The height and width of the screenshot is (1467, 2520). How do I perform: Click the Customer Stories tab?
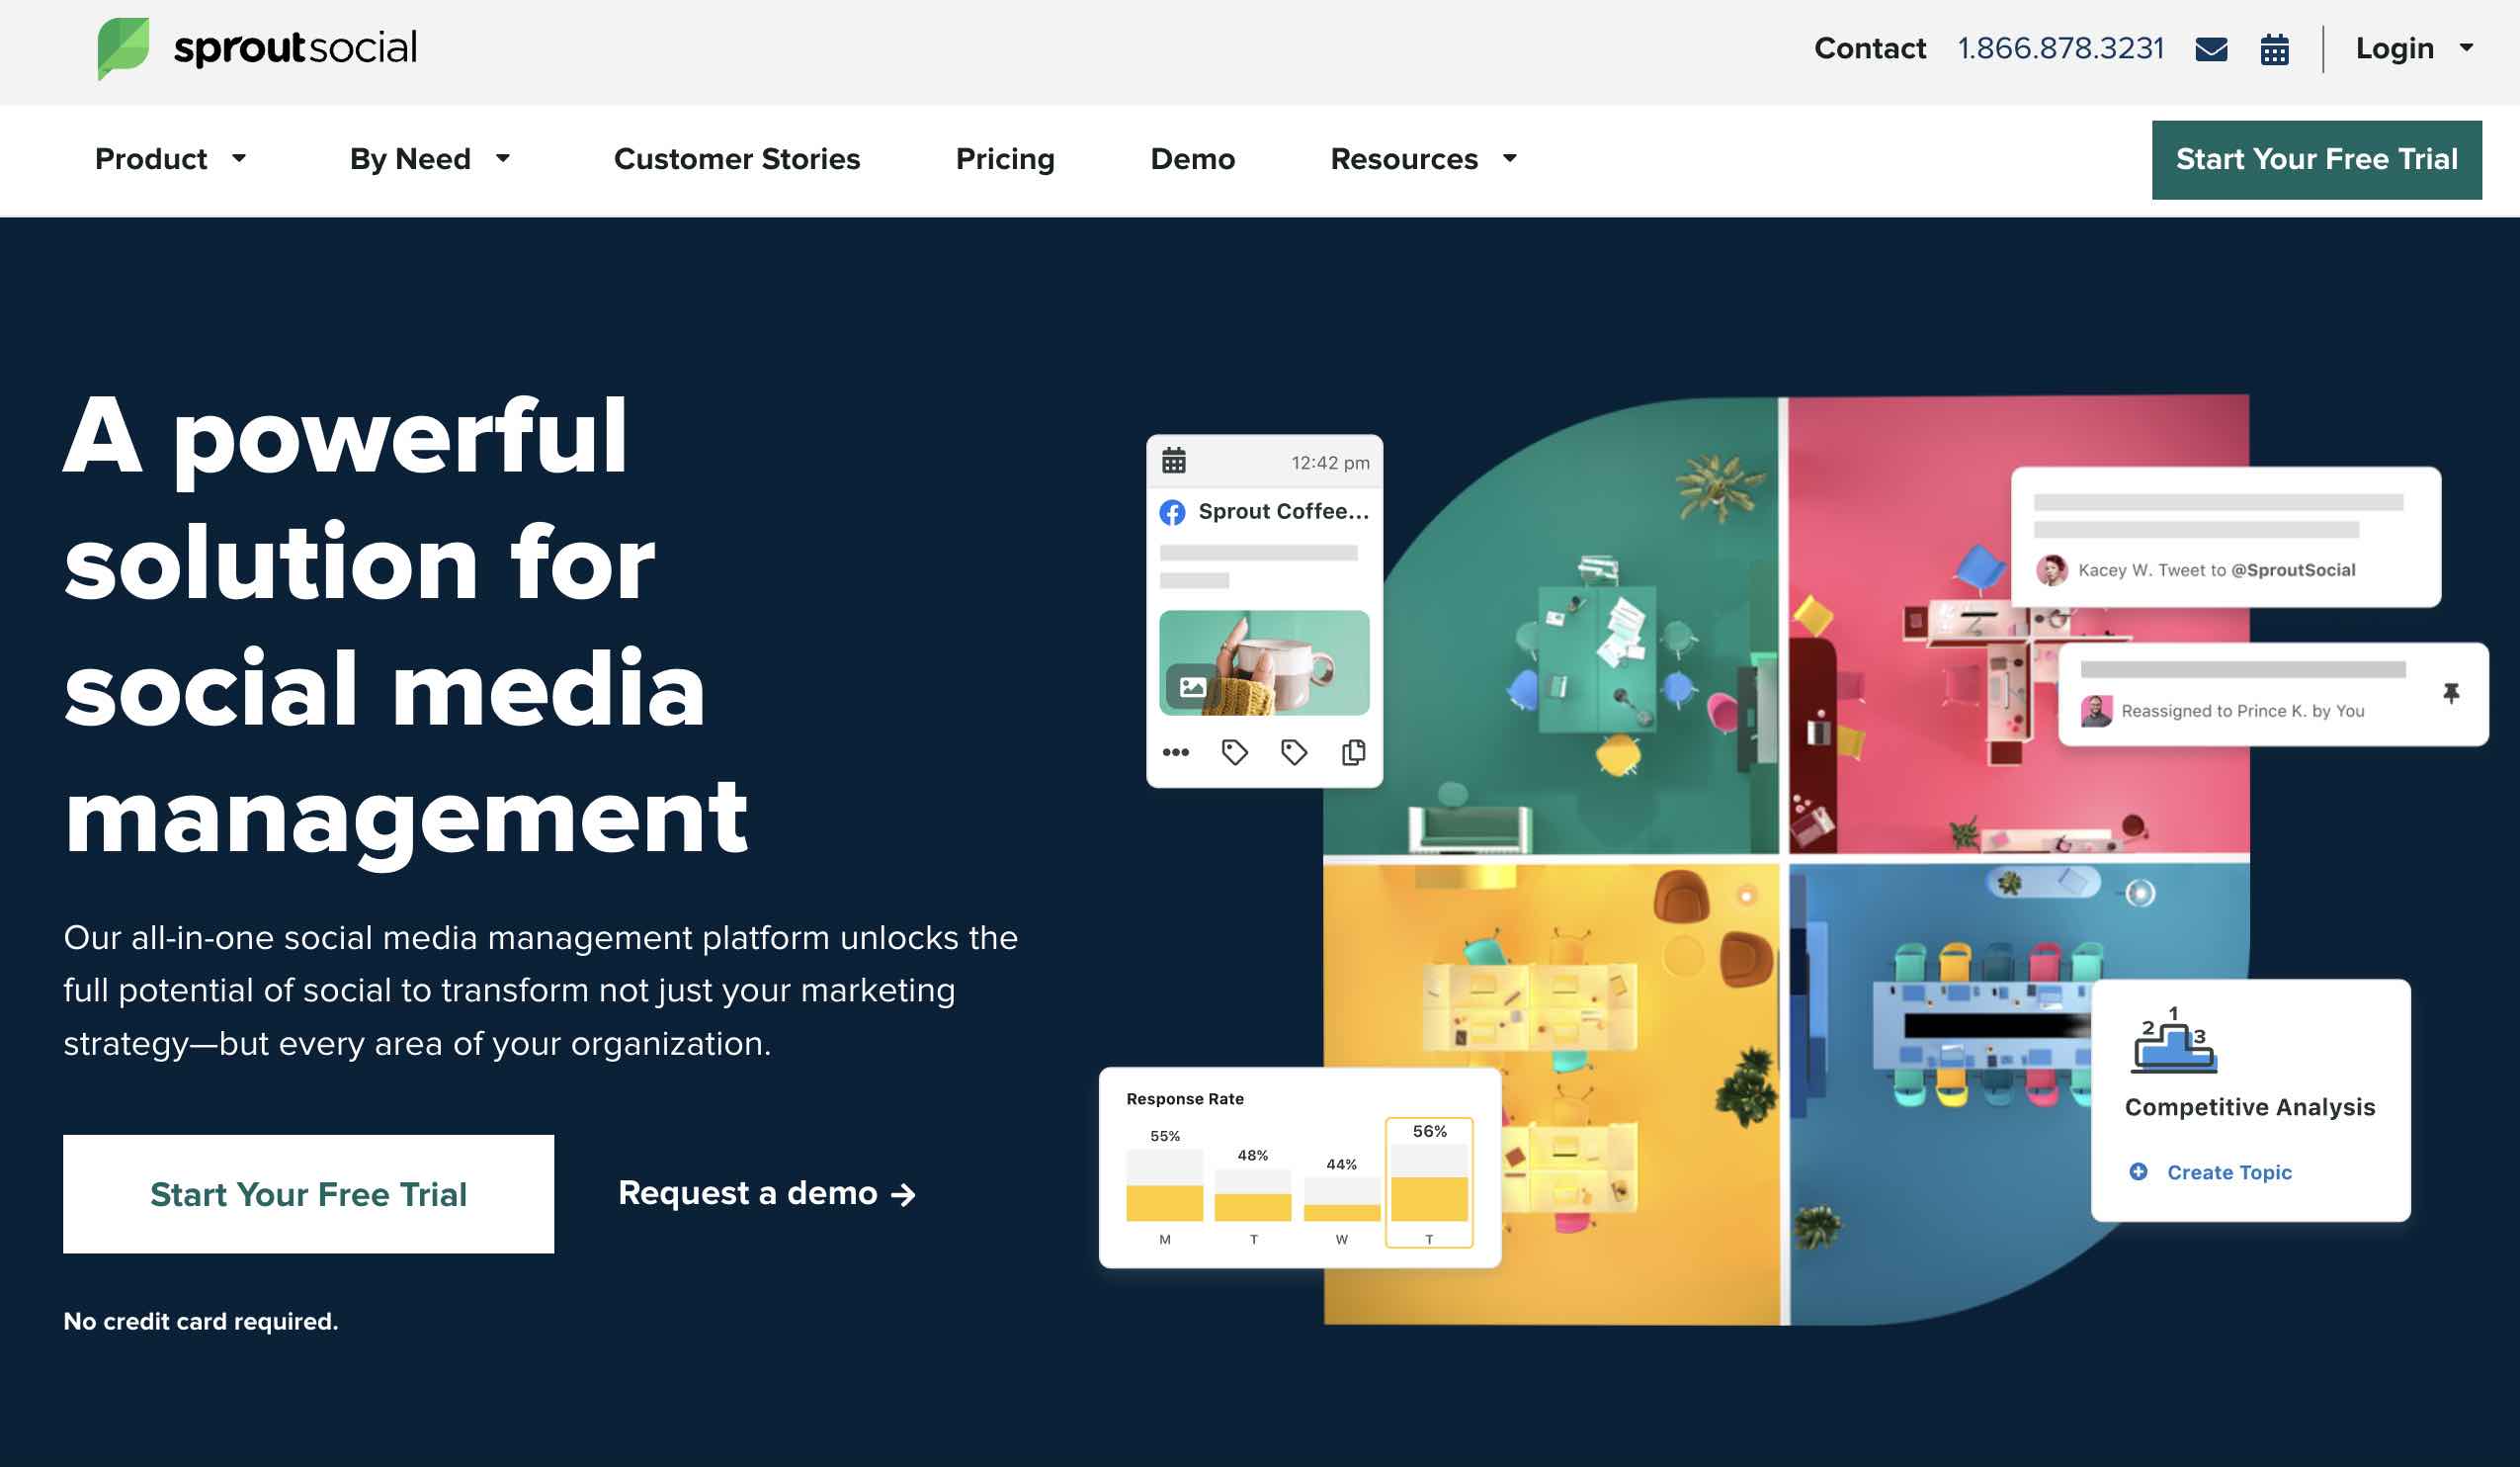point(738,159)
